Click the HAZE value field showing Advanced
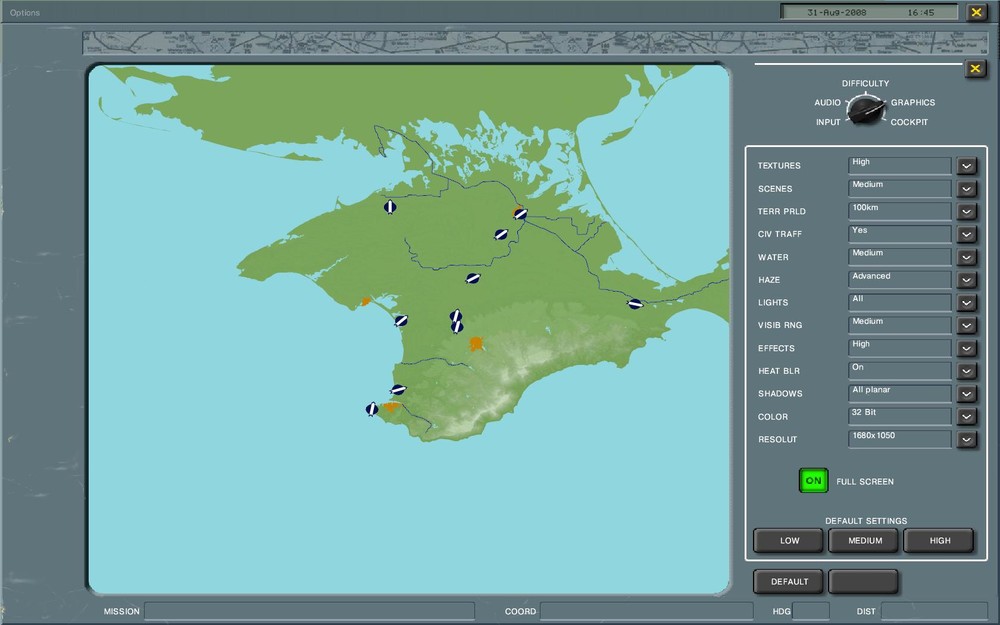Screen dimensions: 1000x625 tap(899, 280)
